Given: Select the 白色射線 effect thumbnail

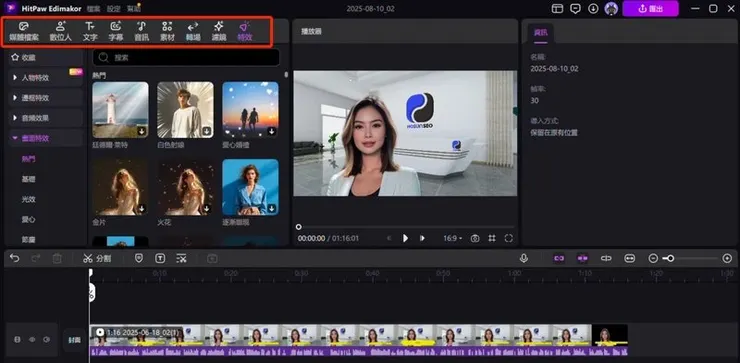Looking at the screenshot, I should point(185,110).
